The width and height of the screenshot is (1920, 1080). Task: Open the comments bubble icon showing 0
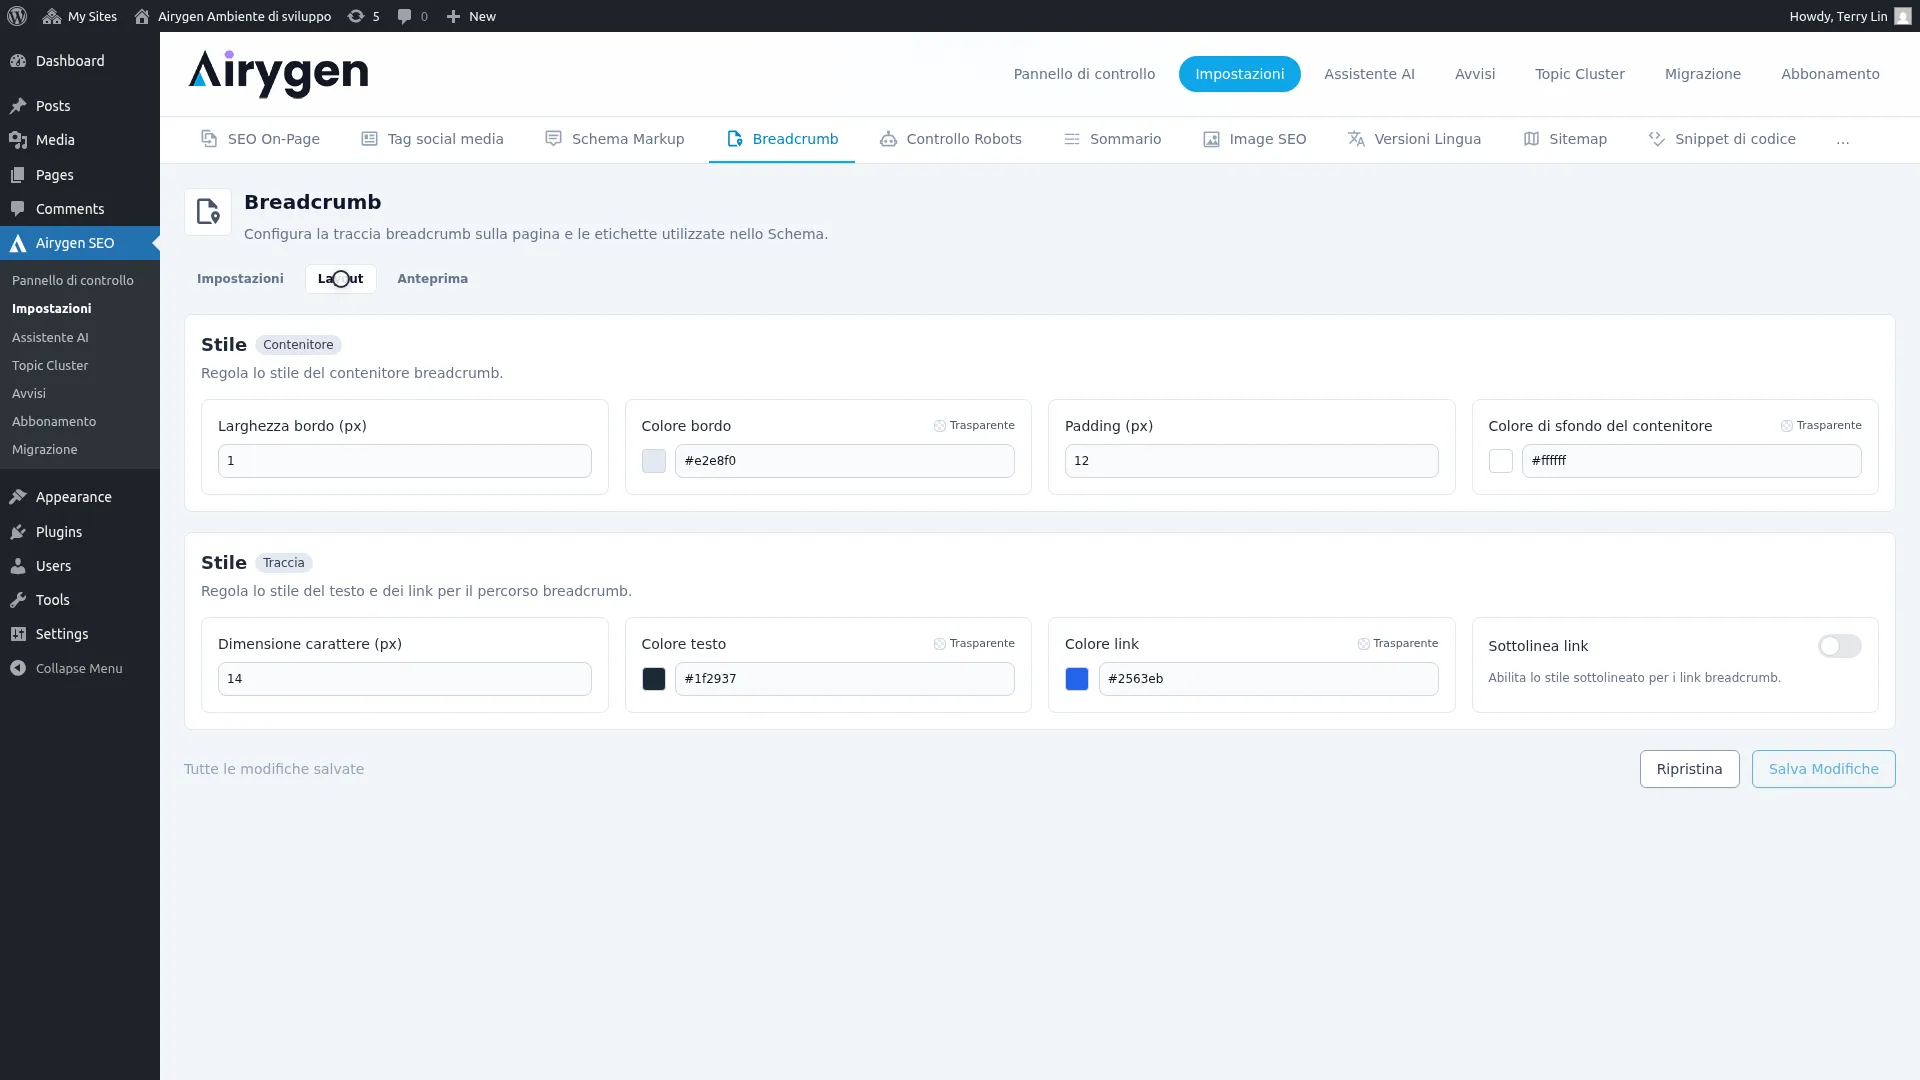(x=404, y=16)
